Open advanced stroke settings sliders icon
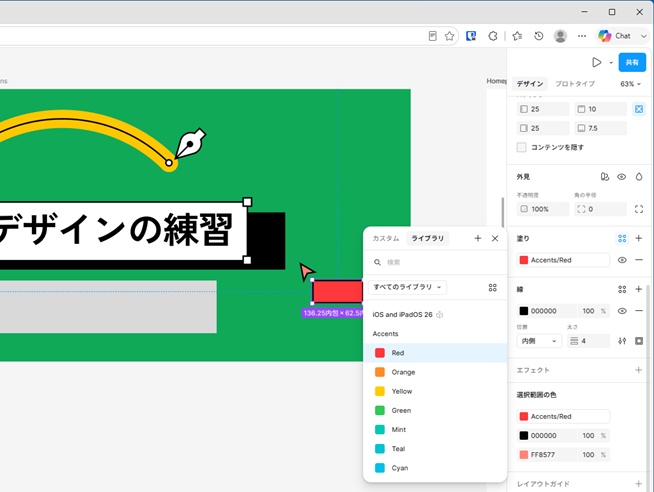This screenshot has height=492, width=654. pyautogui.click(x=622, y=341)
